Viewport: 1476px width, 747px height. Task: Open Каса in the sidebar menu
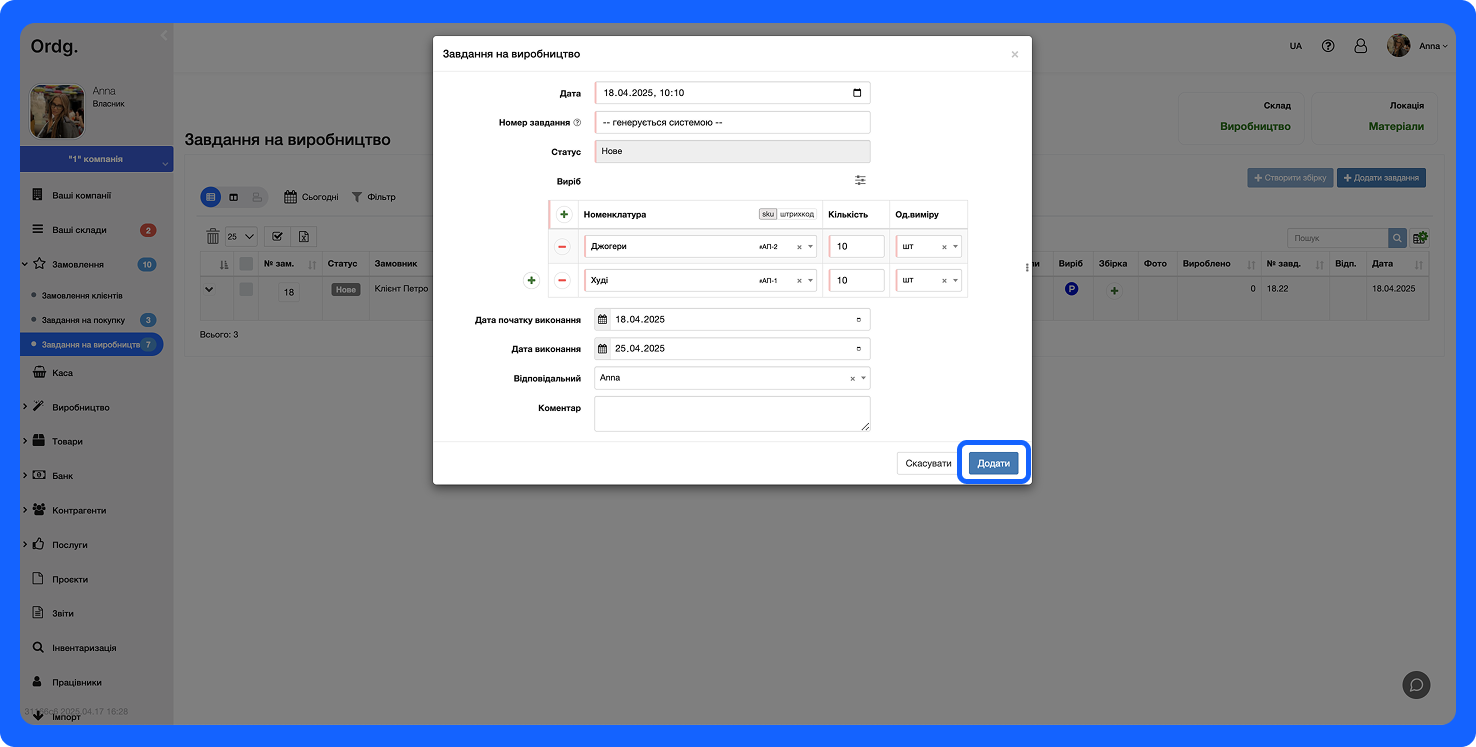coord(62,373)
